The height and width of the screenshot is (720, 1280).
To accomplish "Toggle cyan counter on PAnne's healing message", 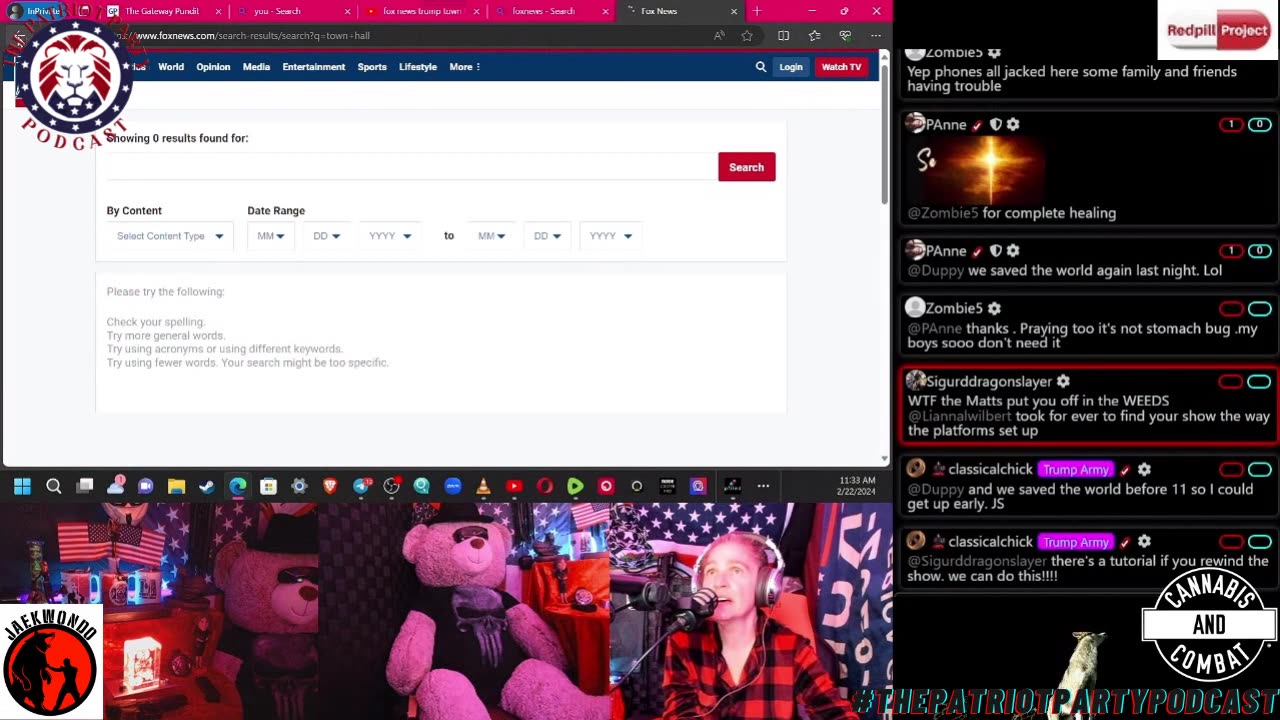I will tap(1259, 125).
